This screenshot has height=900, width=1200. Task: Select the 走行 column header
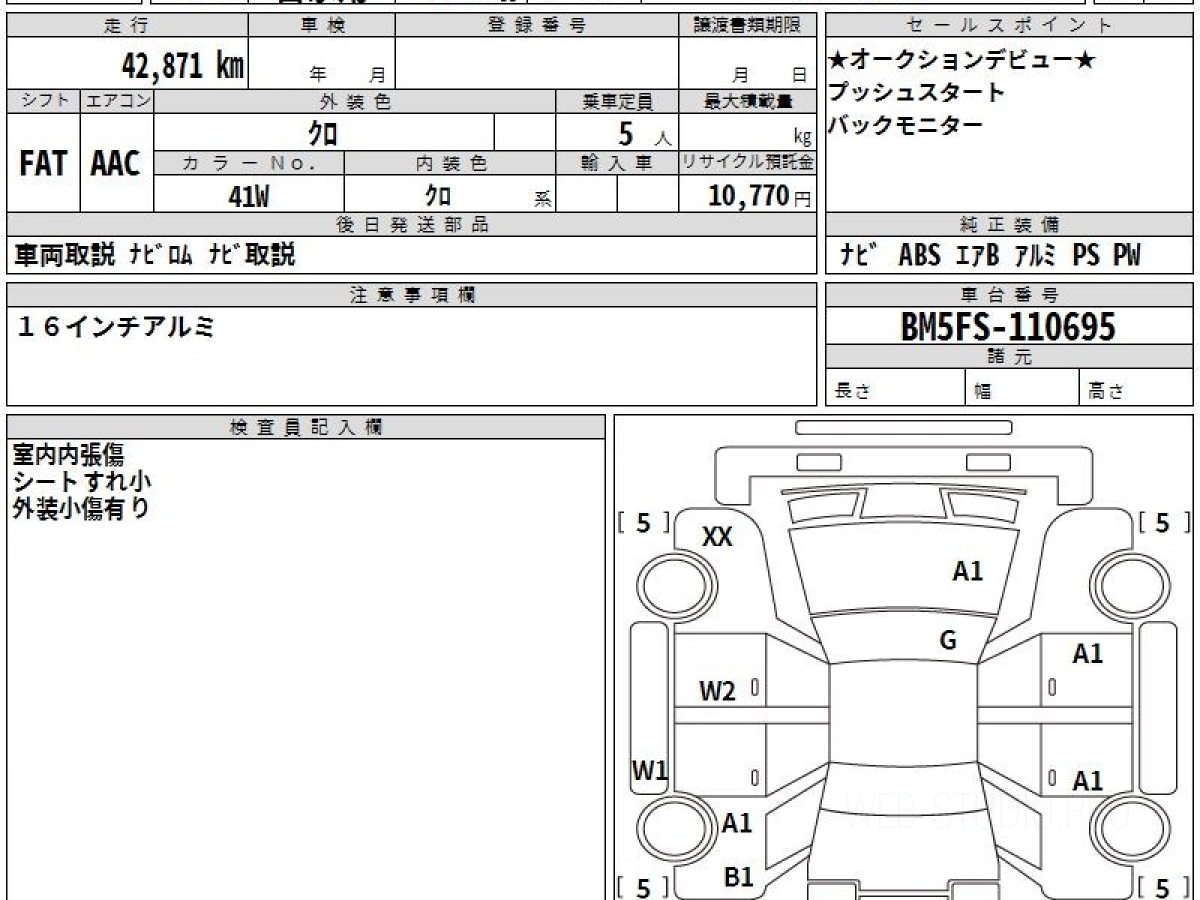point(127,26)
